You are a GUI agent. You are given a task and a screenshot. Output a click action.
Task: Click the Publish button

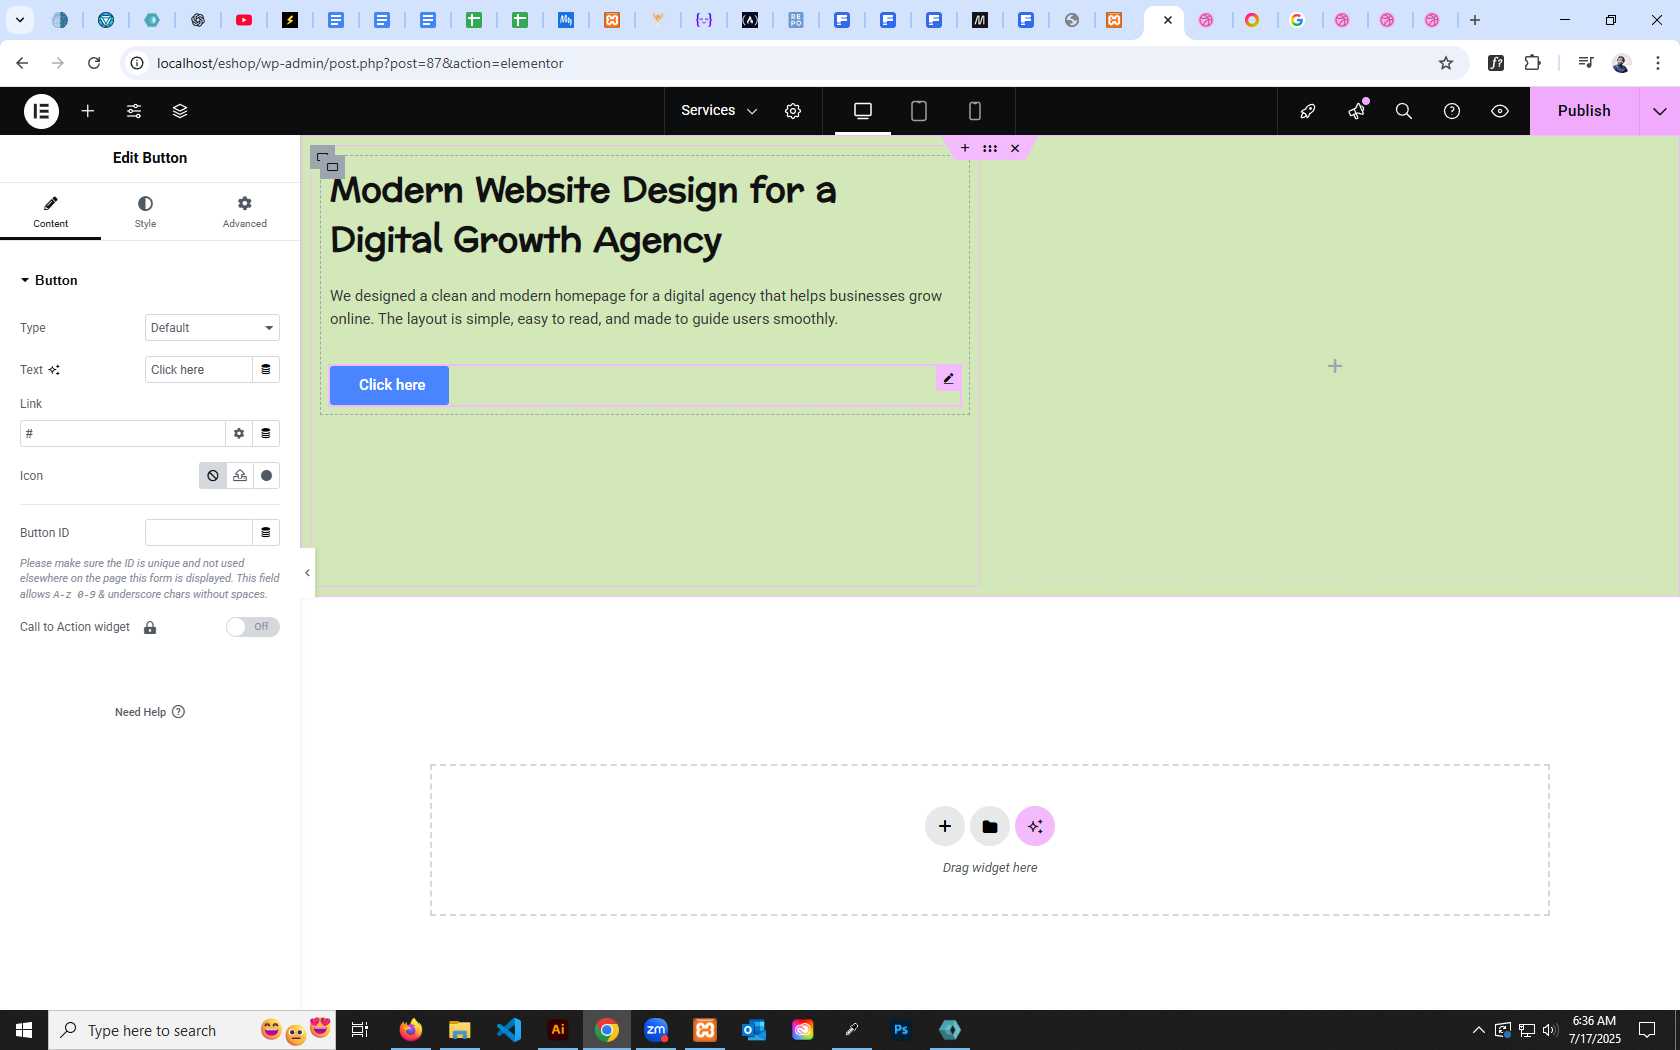click(1584, 111)
